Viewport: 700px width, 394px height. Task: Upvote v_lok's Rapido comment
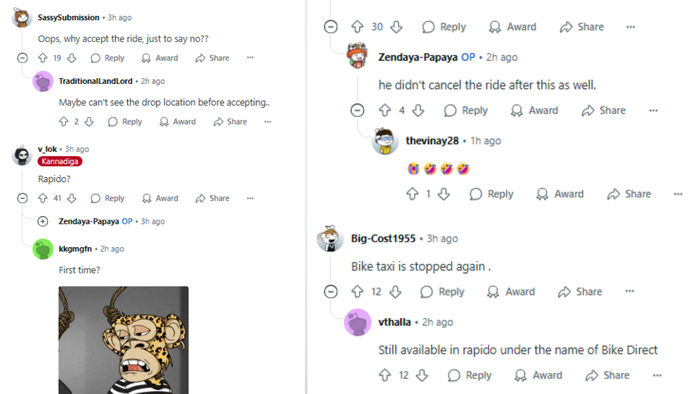click(x=42, y=198)
